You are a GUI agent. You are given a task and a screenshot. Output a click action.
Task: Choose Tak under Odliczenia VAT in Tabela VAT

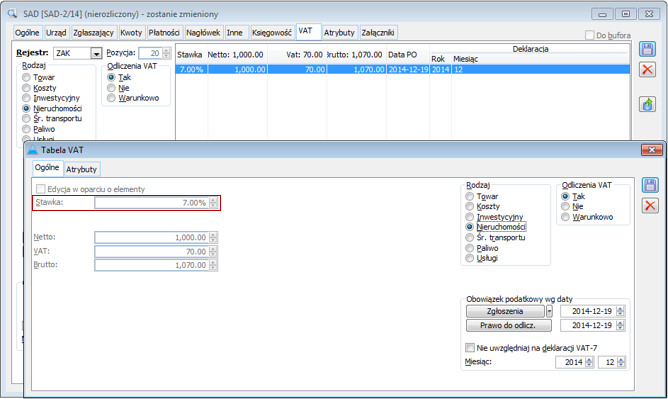click(x=565, y=196)
